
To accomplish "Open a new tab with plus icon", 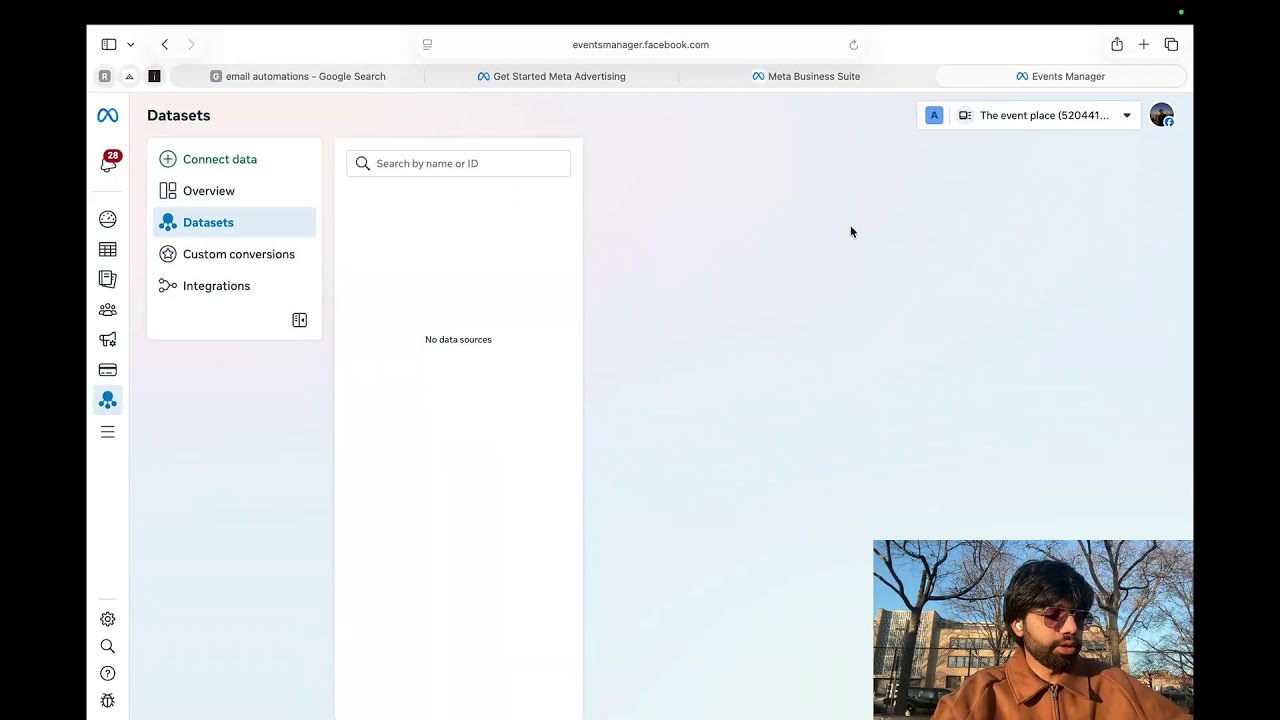I will click(x=1144, y=44).
